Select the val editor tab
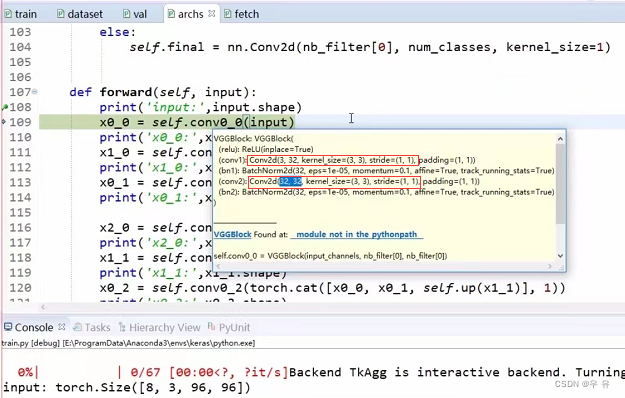This screenshot has width=625, height=398. 135,14
